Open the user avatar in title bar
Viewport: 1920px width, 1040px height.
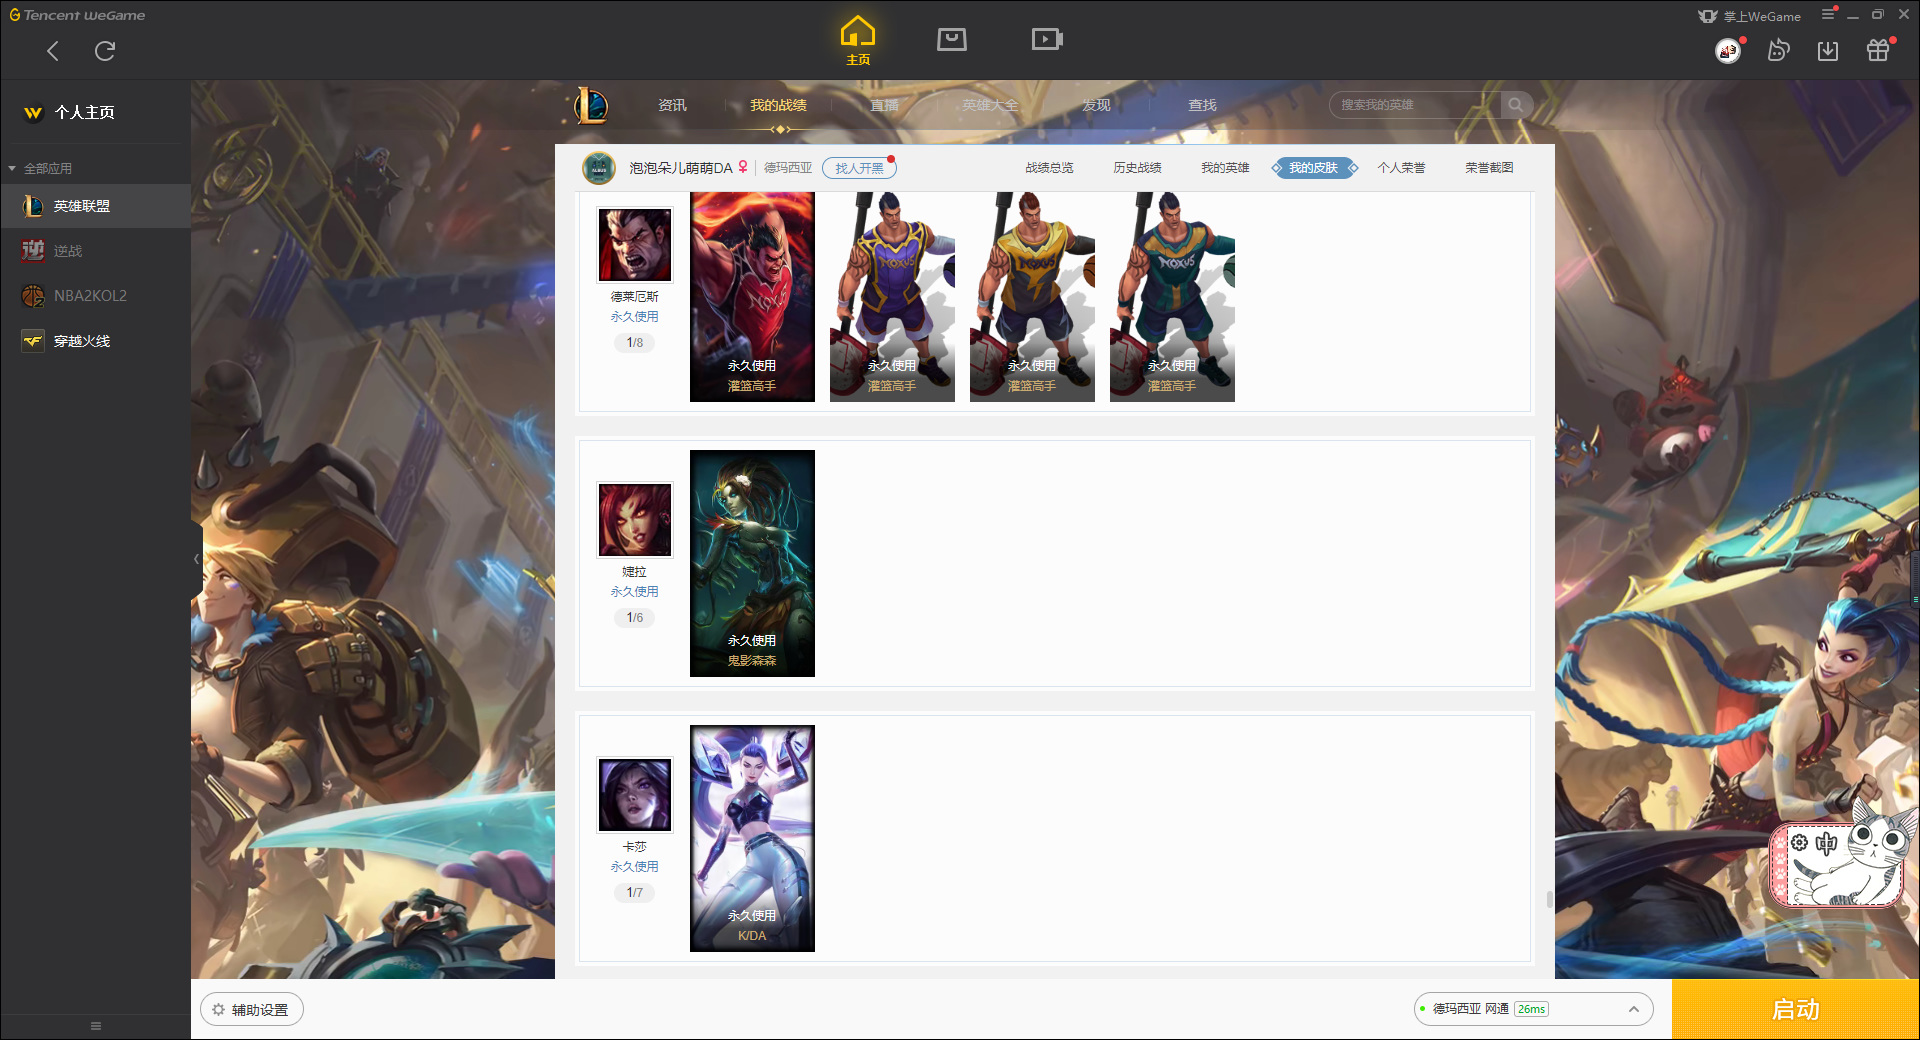(x=1728, y=51)
